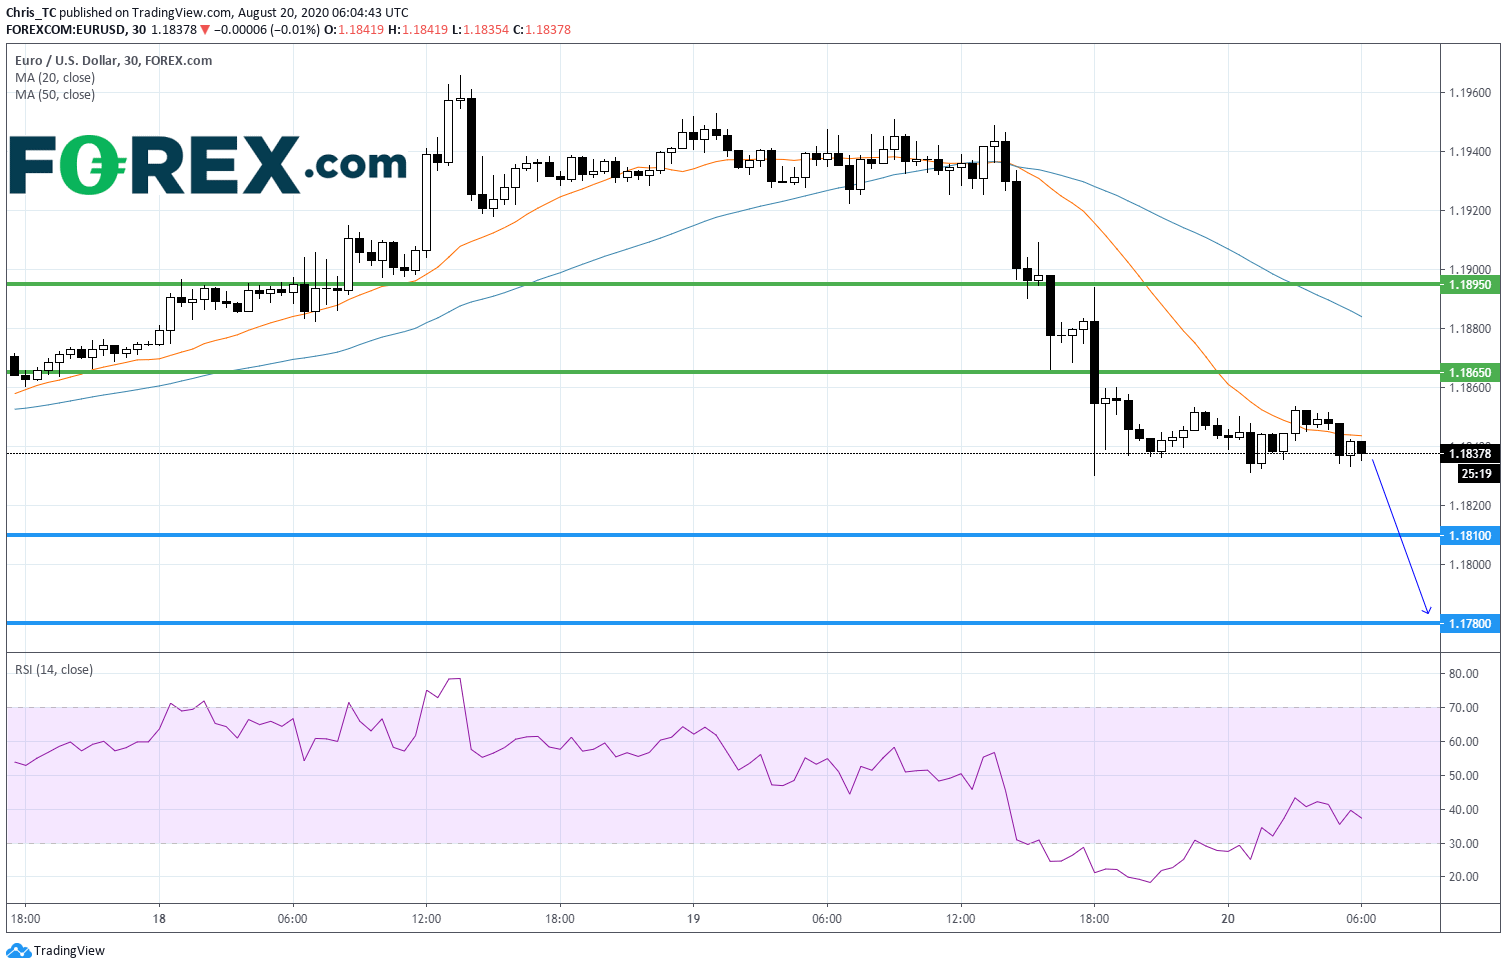Click the current price tag 1.18378

coord(1470,454)
